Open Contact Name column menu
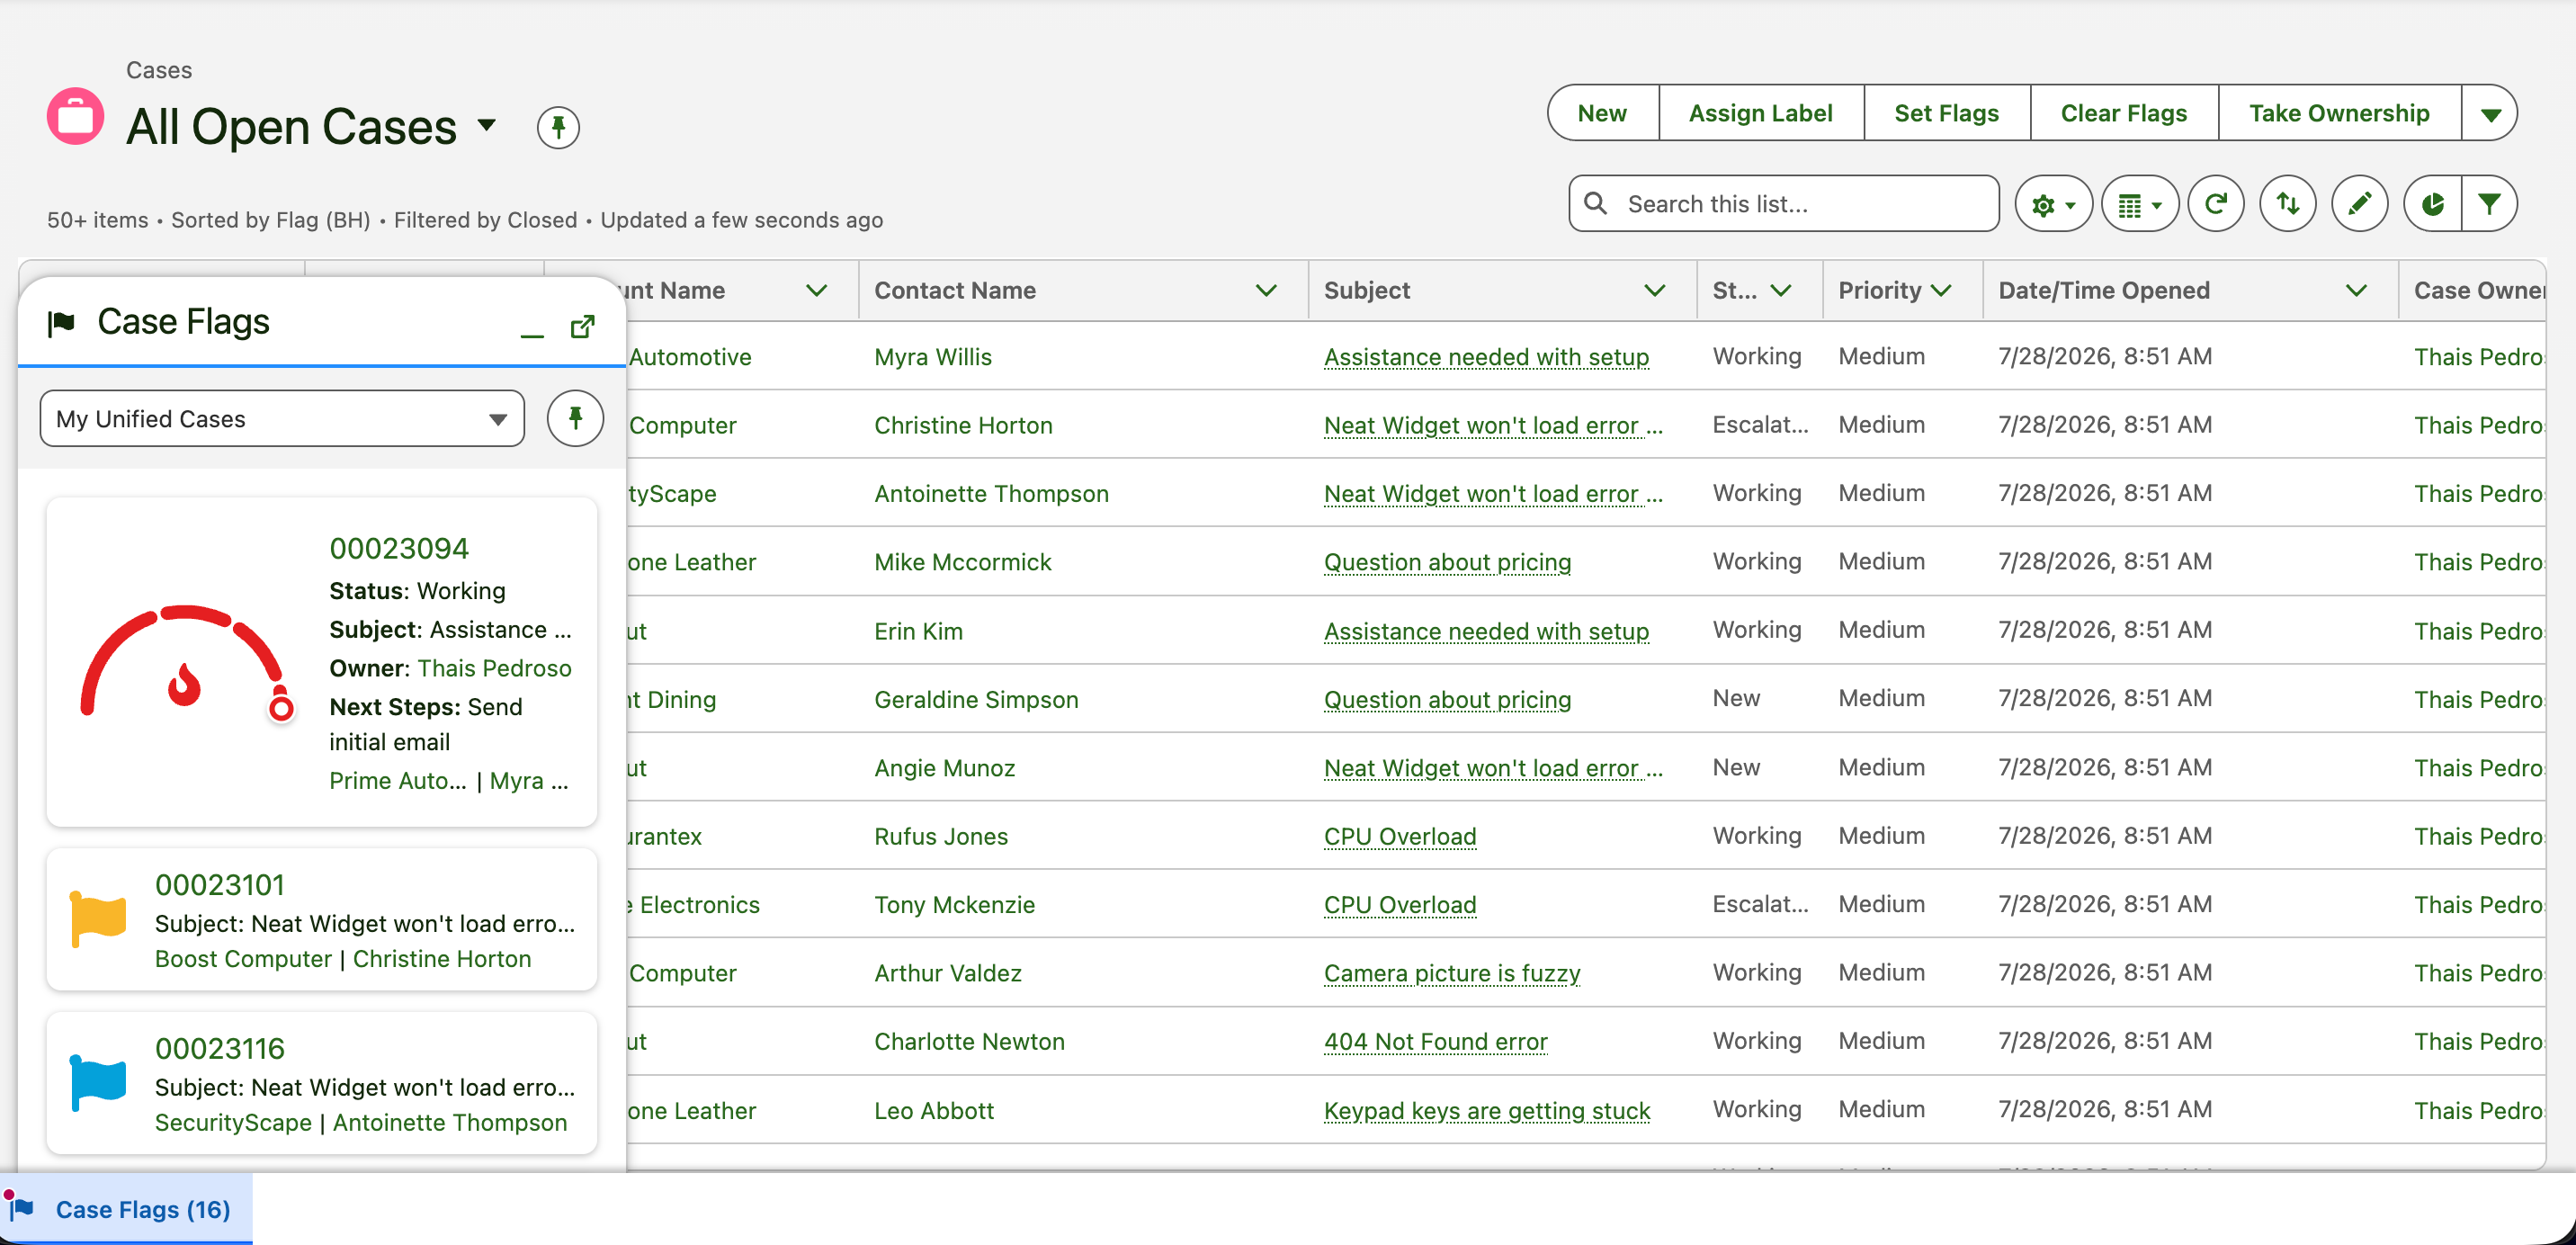The image size is (2576, 1245). tap(1266, 290)
